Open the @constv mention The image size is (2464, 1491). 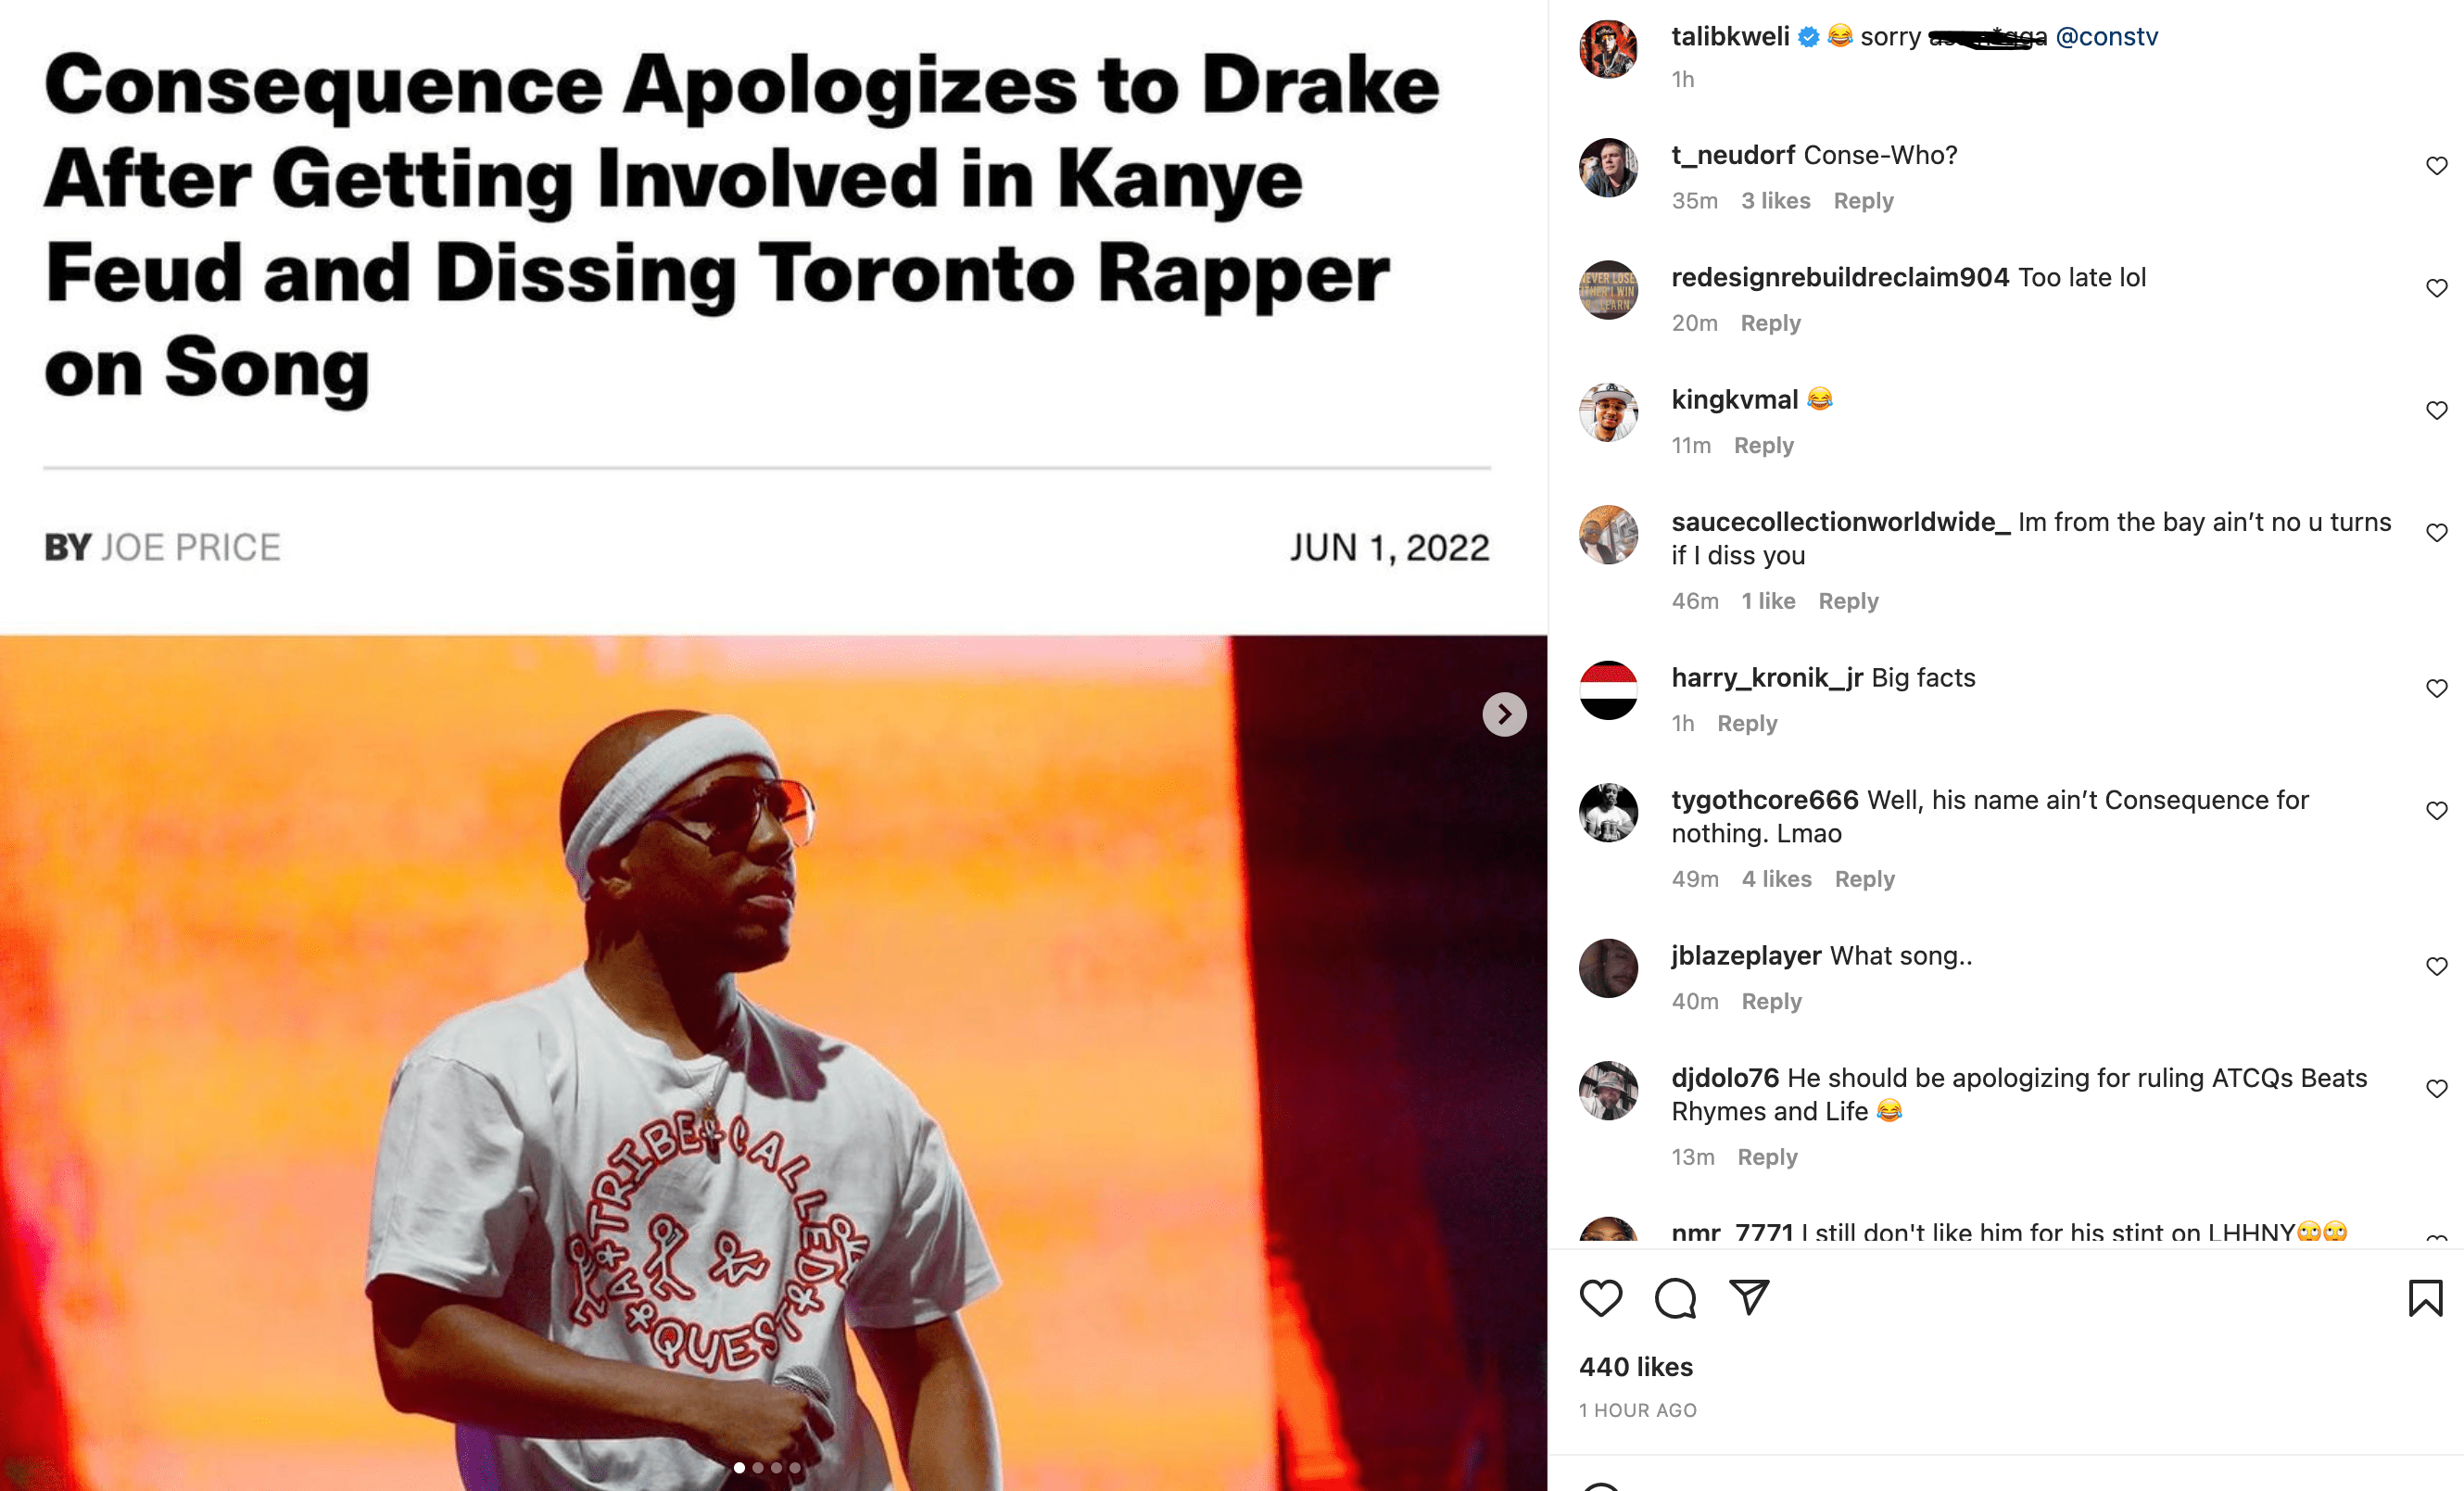pos(2110,36)
